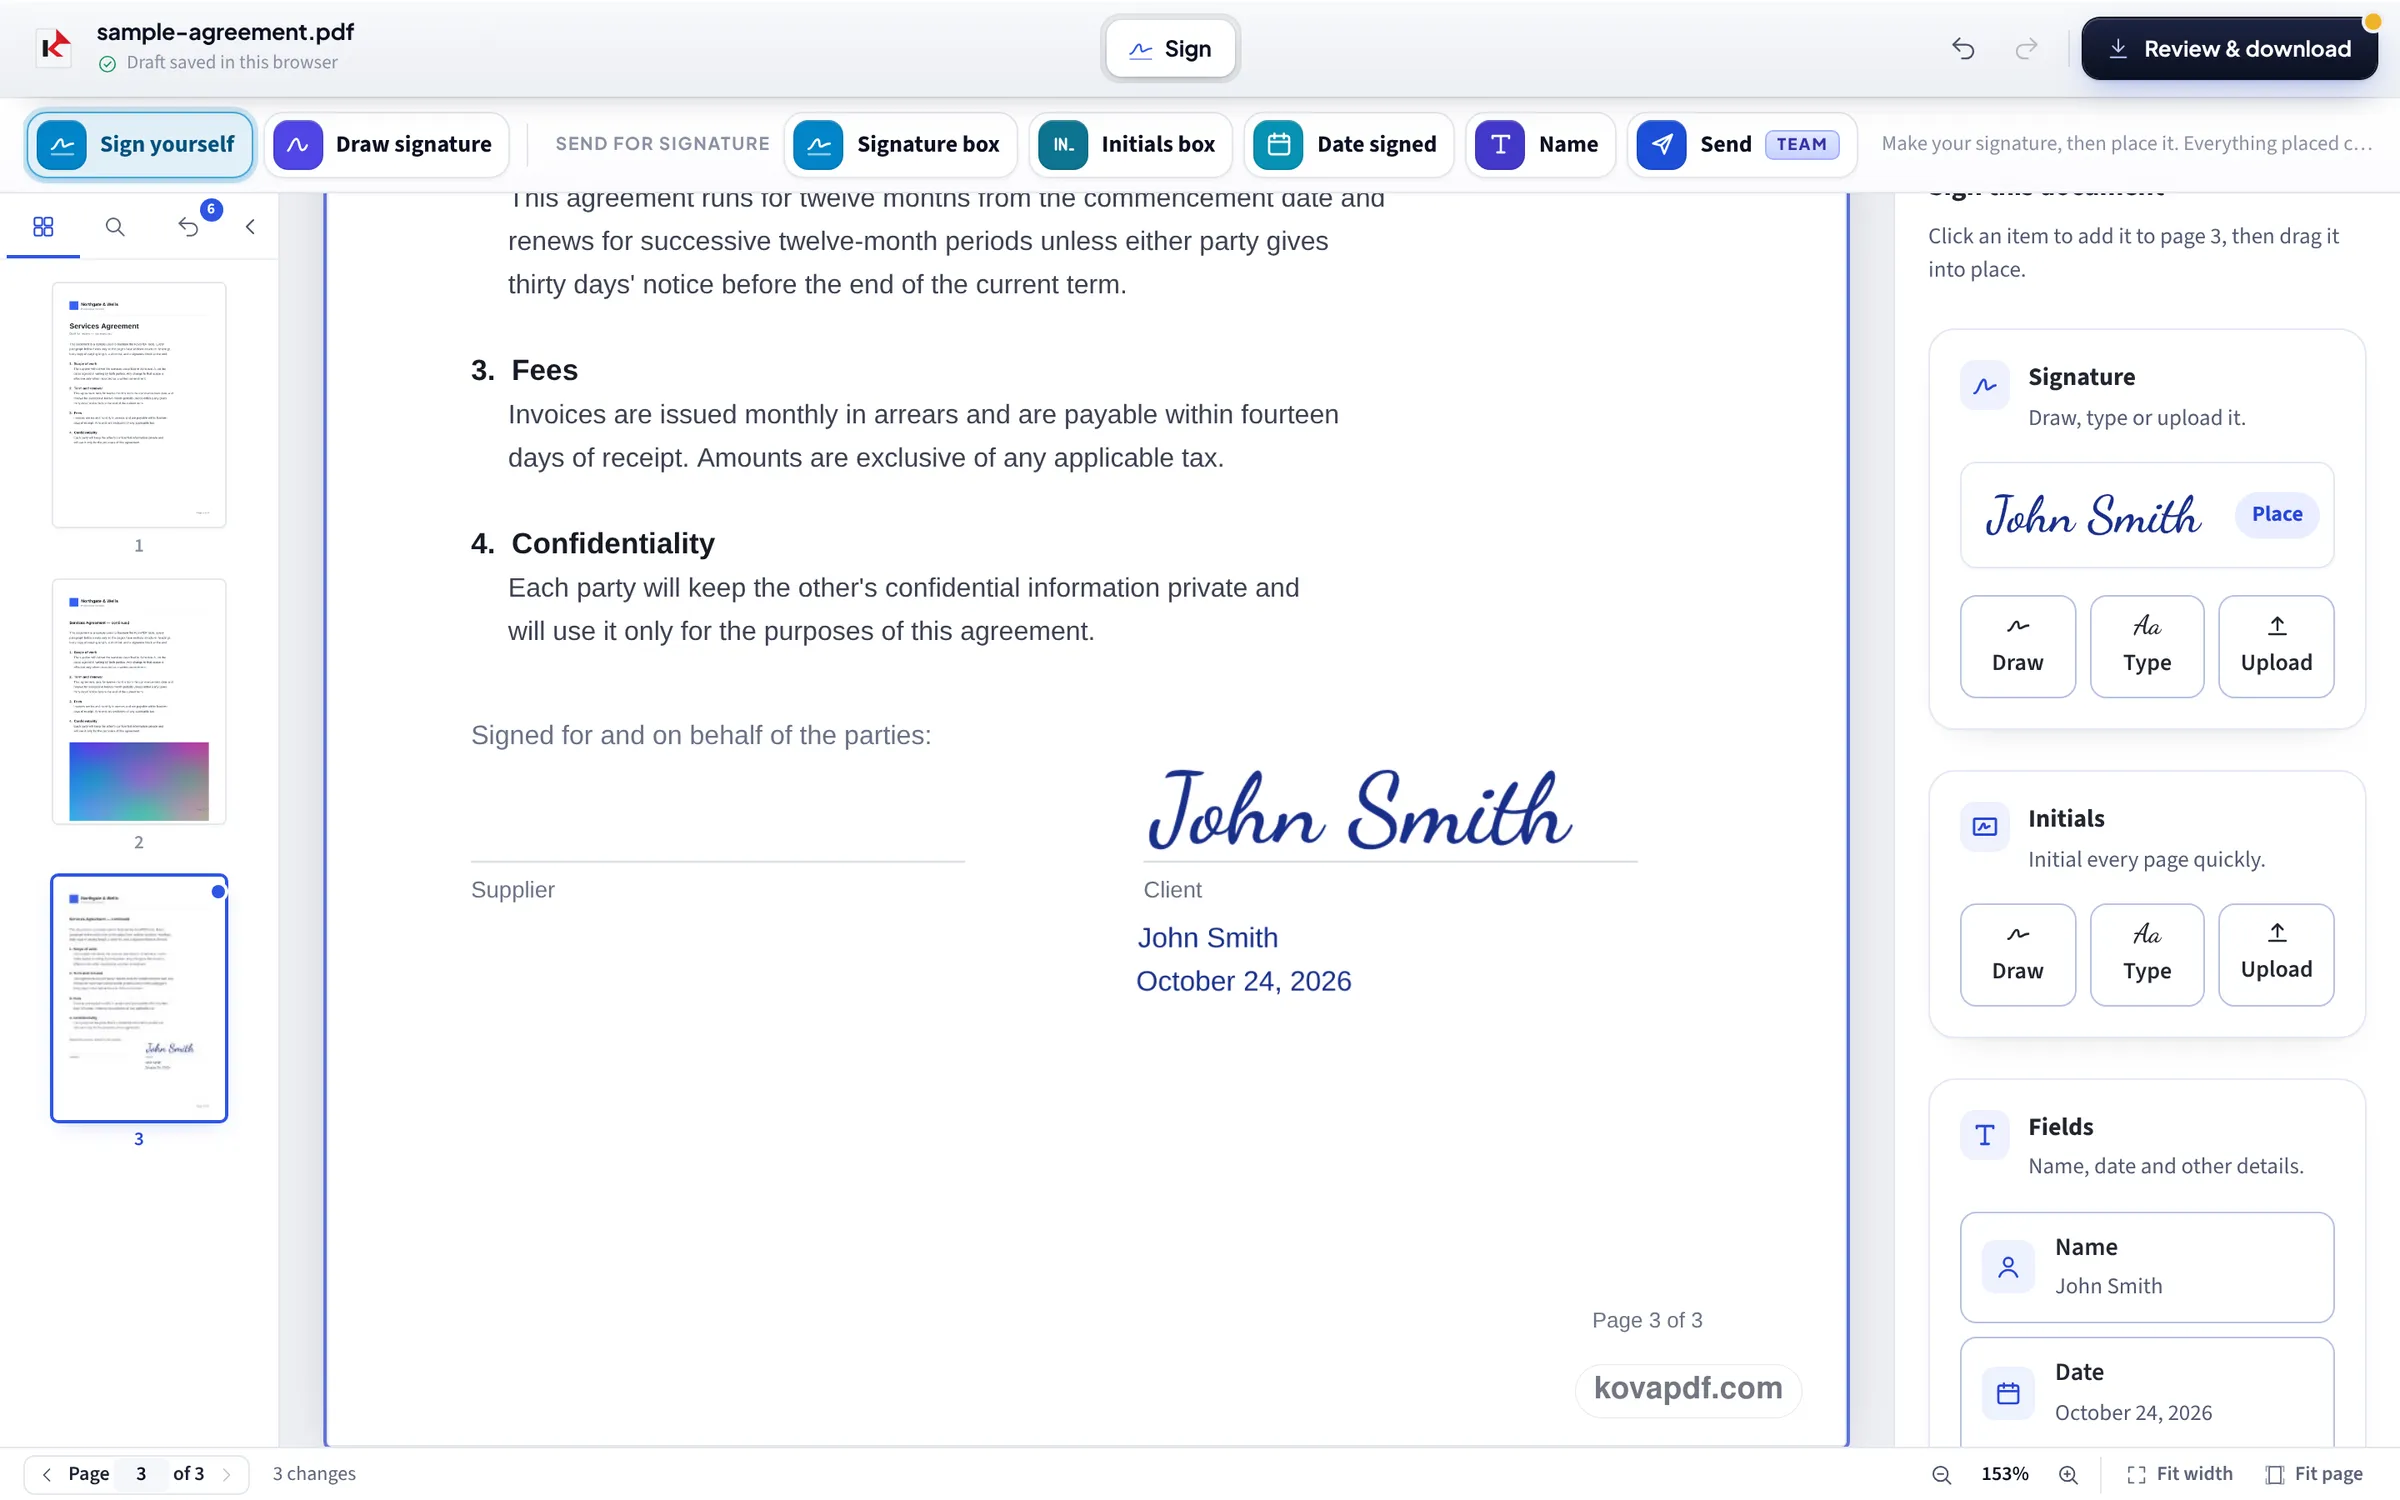Click the Kova PDF logo icon
This screenshot has height=1500, width=2400.
coord(54,47)
